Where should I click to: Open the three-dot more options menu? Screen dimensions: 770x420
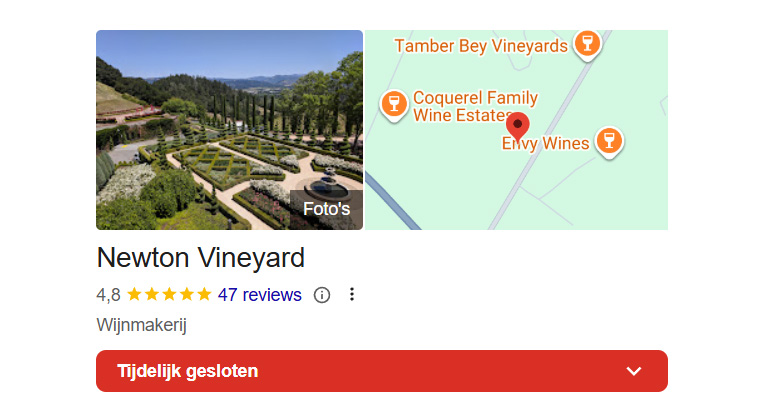[352, 294]
